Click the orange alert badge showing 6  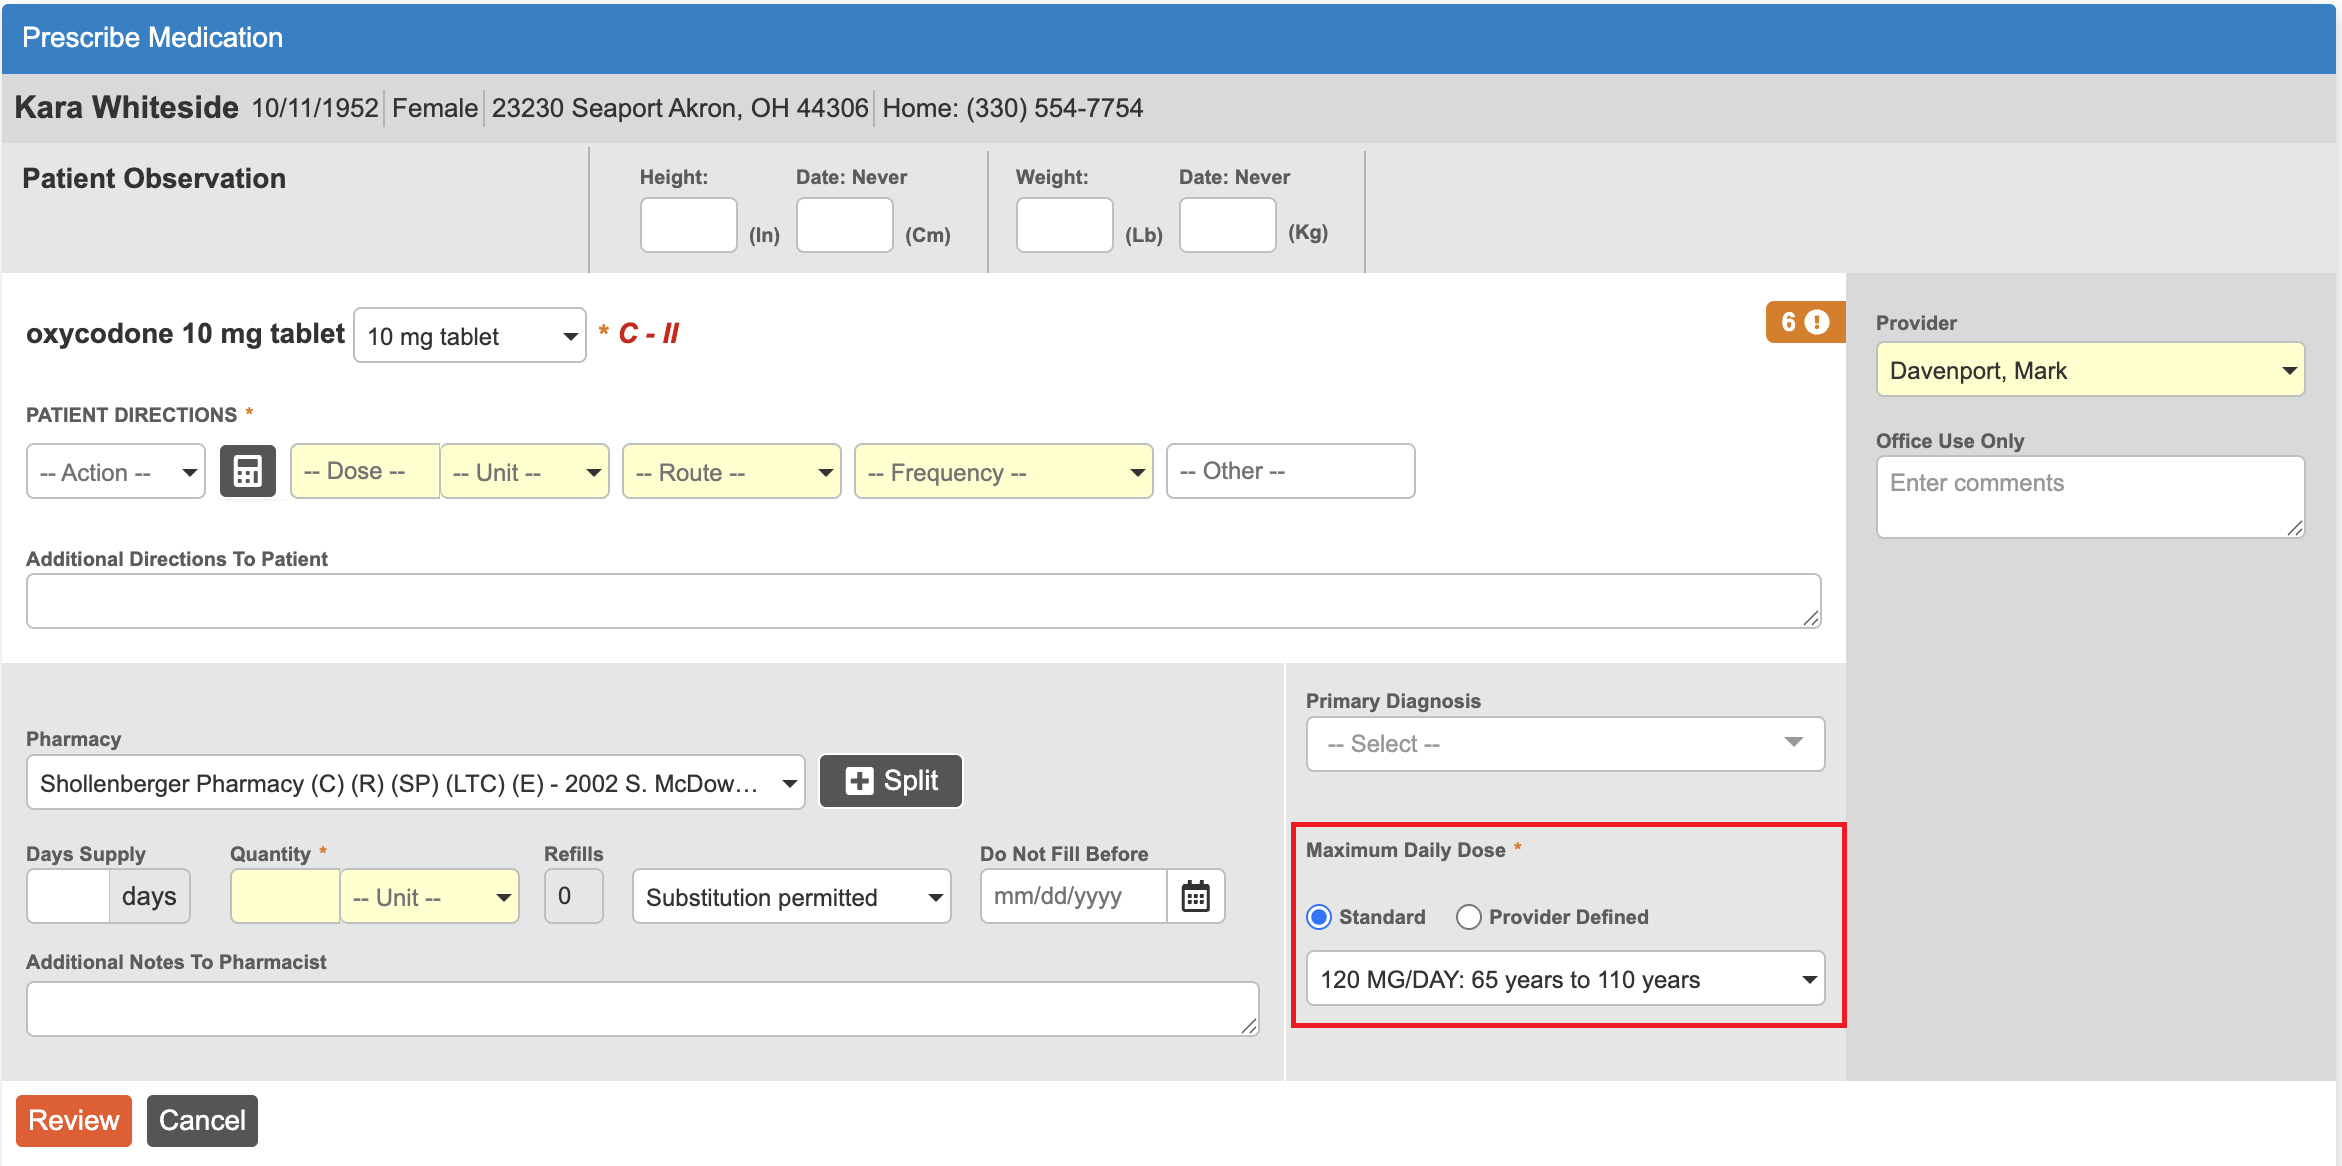point(1805,322)
